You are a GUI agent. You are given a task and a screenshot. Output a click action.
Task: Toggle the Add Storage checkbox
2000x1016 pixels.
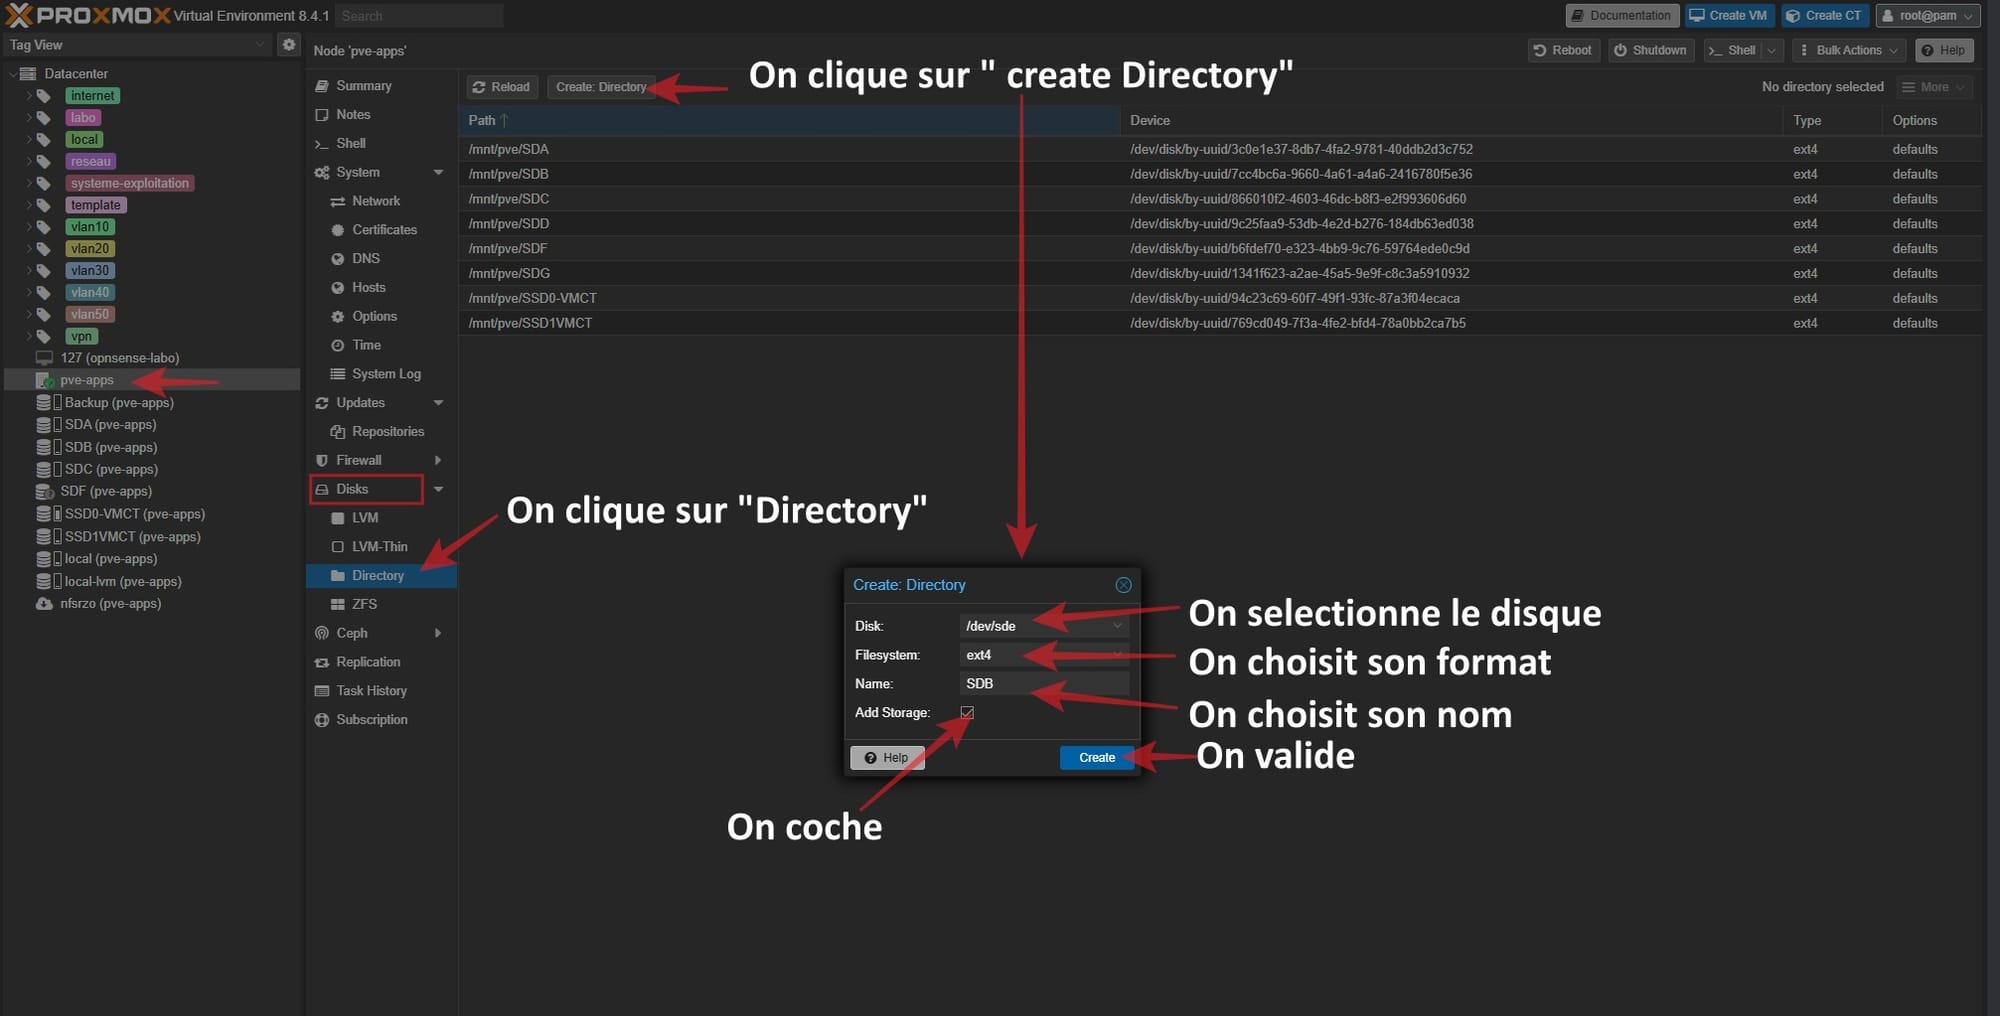coord(967,713)
